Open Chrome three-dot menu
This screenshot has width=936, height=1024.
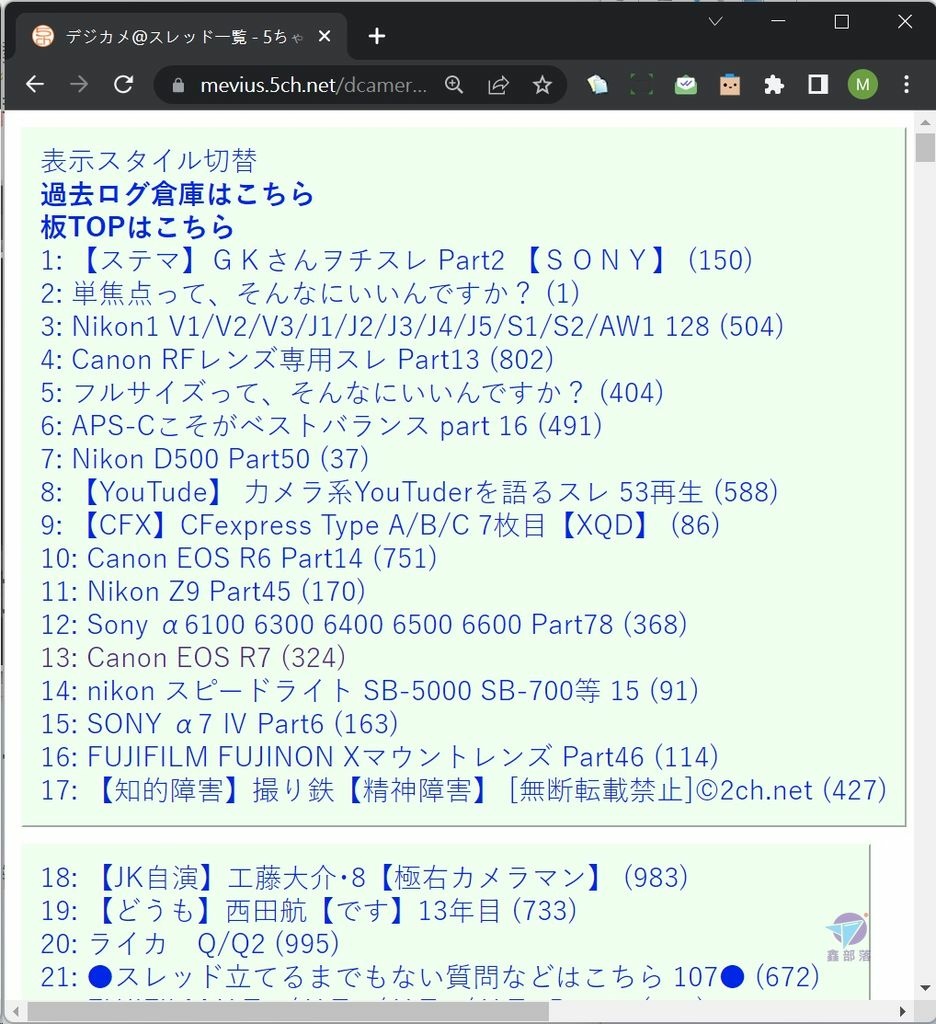(906, 84)
